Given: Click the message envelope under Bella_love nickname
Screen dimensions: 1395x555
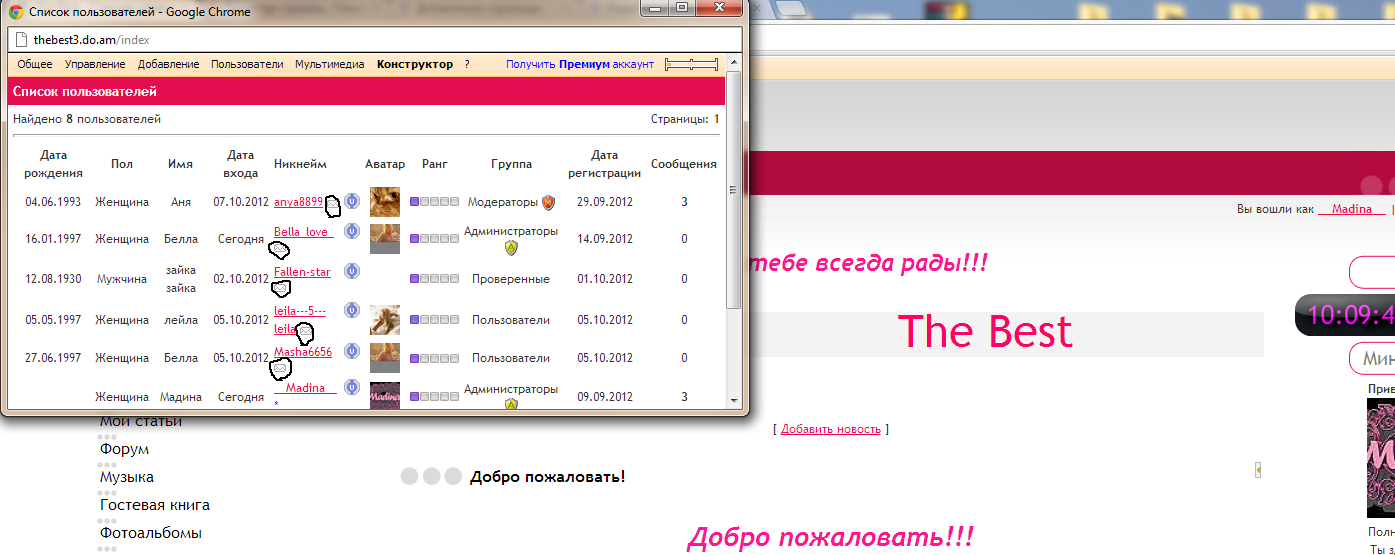Looking at the screenshot, I should (x=281, y=250).
